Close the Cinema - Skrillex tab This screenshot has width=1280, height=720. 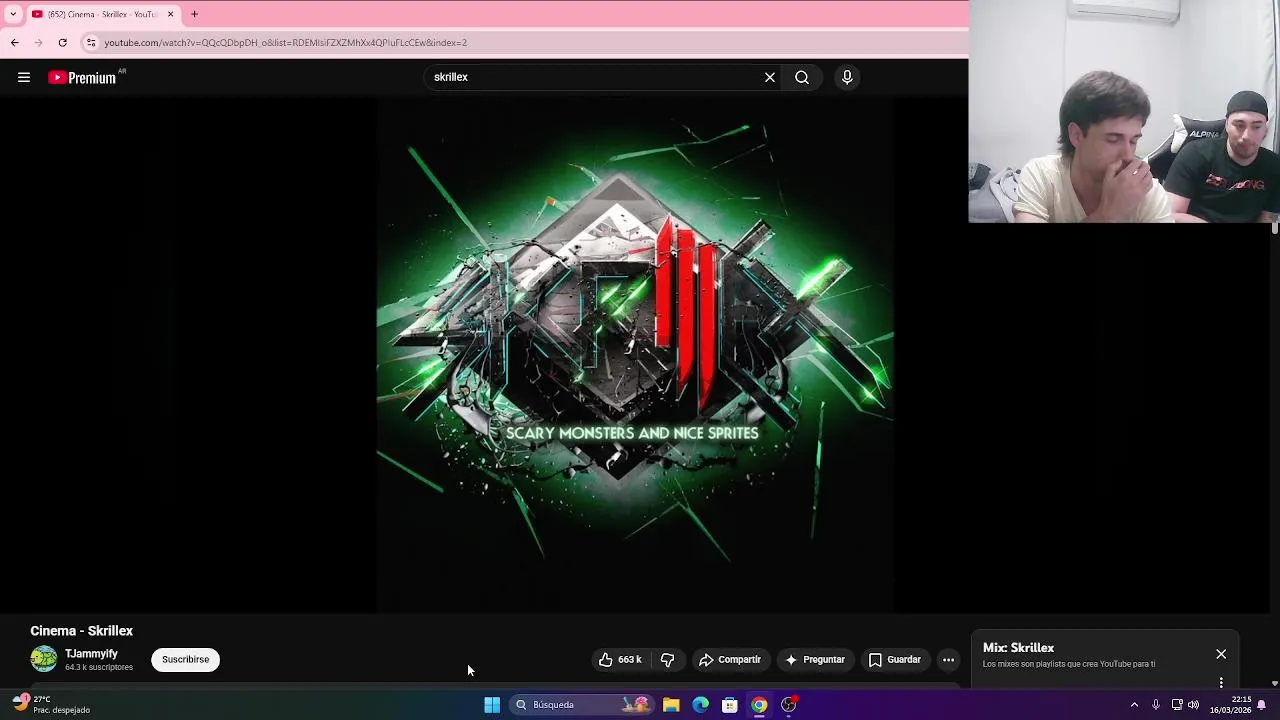tap(170, 14)
